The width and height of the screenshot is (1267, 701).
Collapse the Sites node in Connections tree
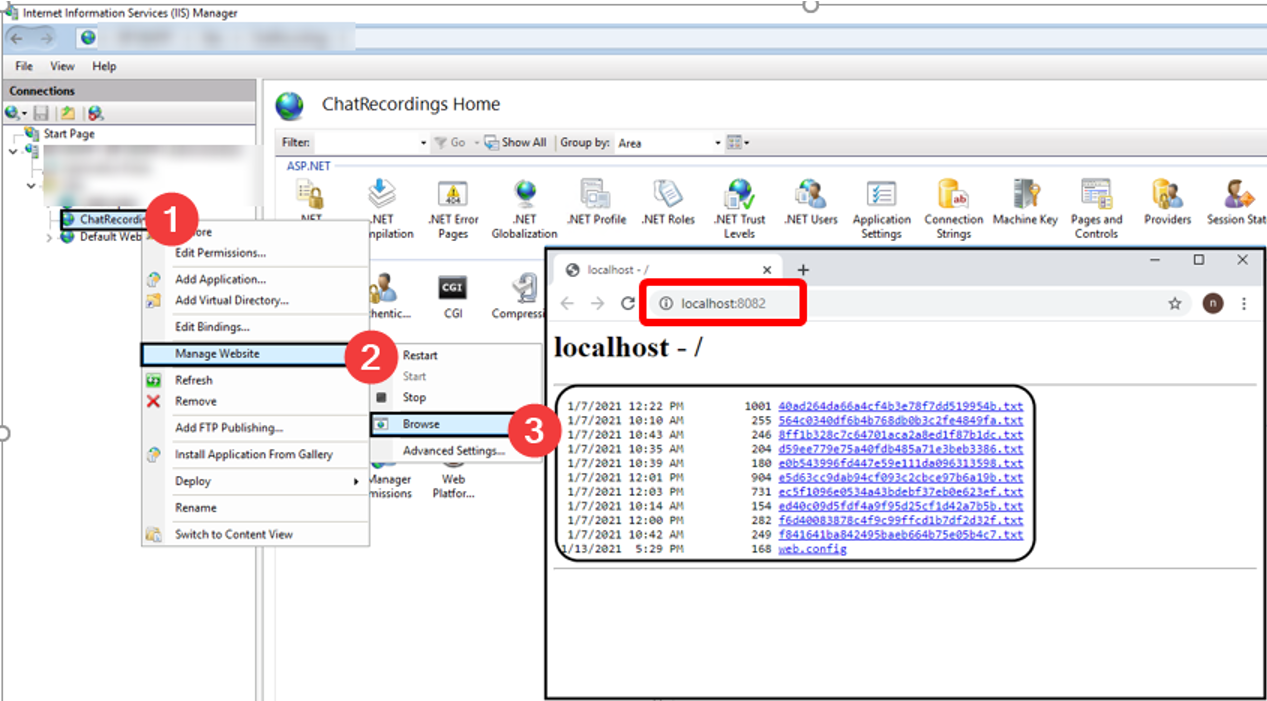tap(31, 185)
